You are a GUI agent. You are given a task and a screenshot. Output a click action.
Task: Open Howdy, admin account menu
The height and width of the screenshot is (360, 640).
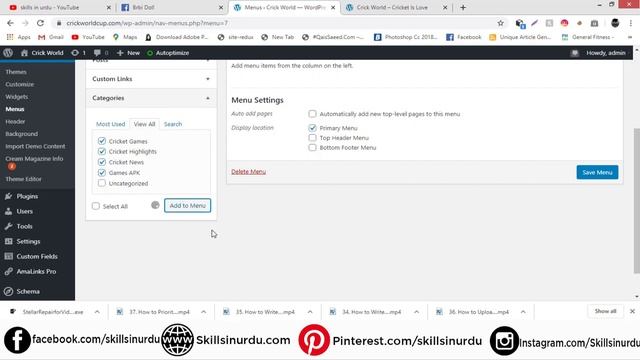coord(605,53)
